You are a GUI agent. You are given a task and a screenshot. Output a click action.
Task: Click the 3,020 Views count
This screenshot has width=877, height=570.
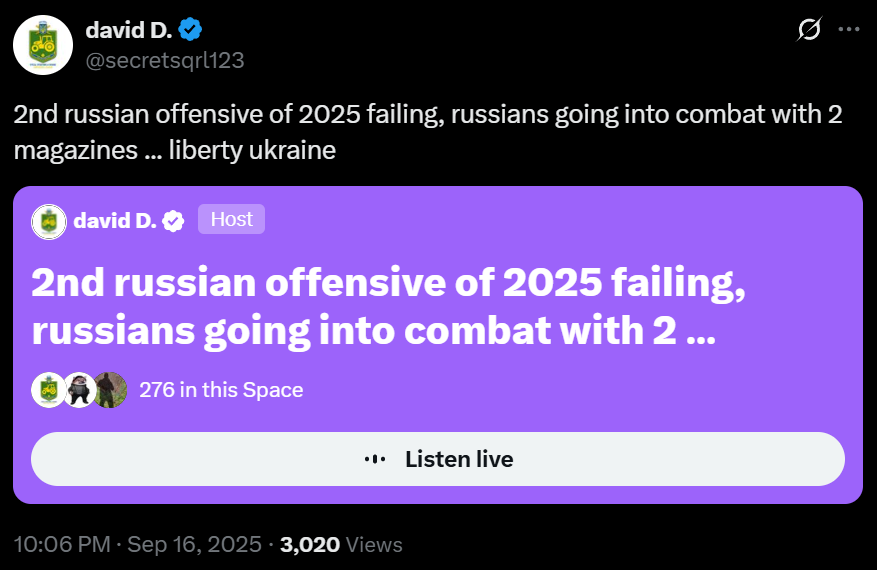point(341,544)
